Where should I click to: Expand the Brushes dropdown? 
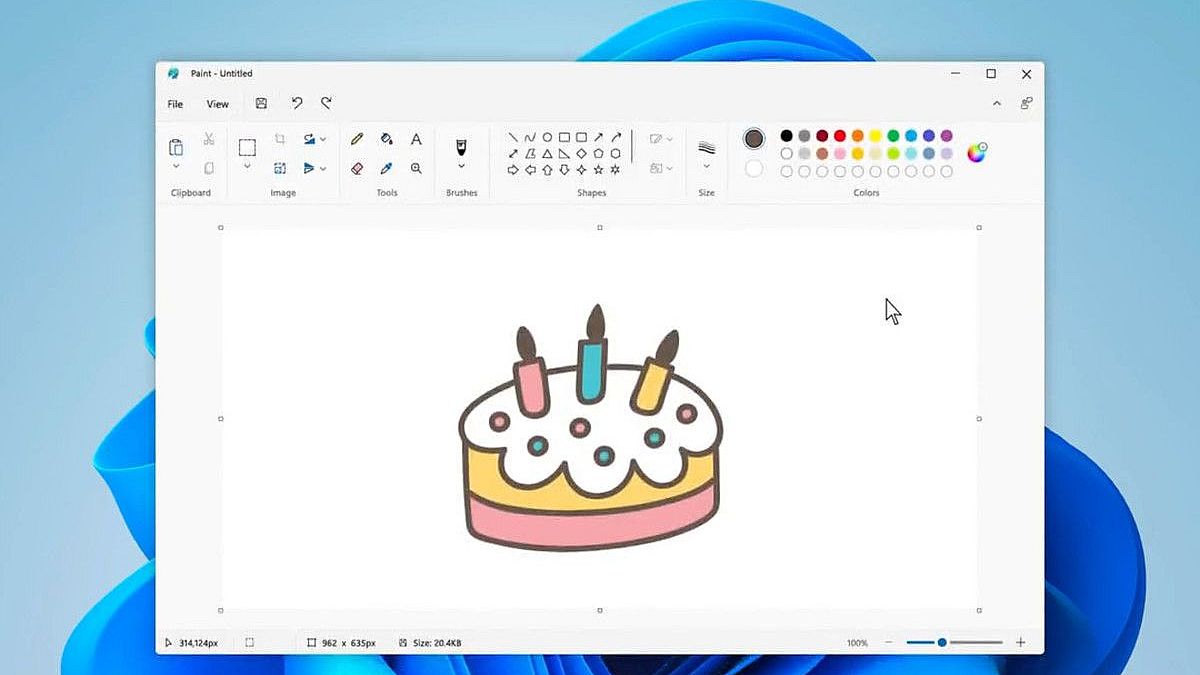[x=461, y=166]
